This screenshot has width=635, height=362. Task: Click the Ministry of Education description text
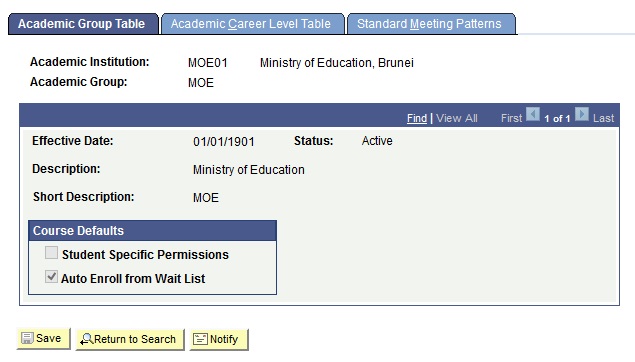click(x=249, y=170)
